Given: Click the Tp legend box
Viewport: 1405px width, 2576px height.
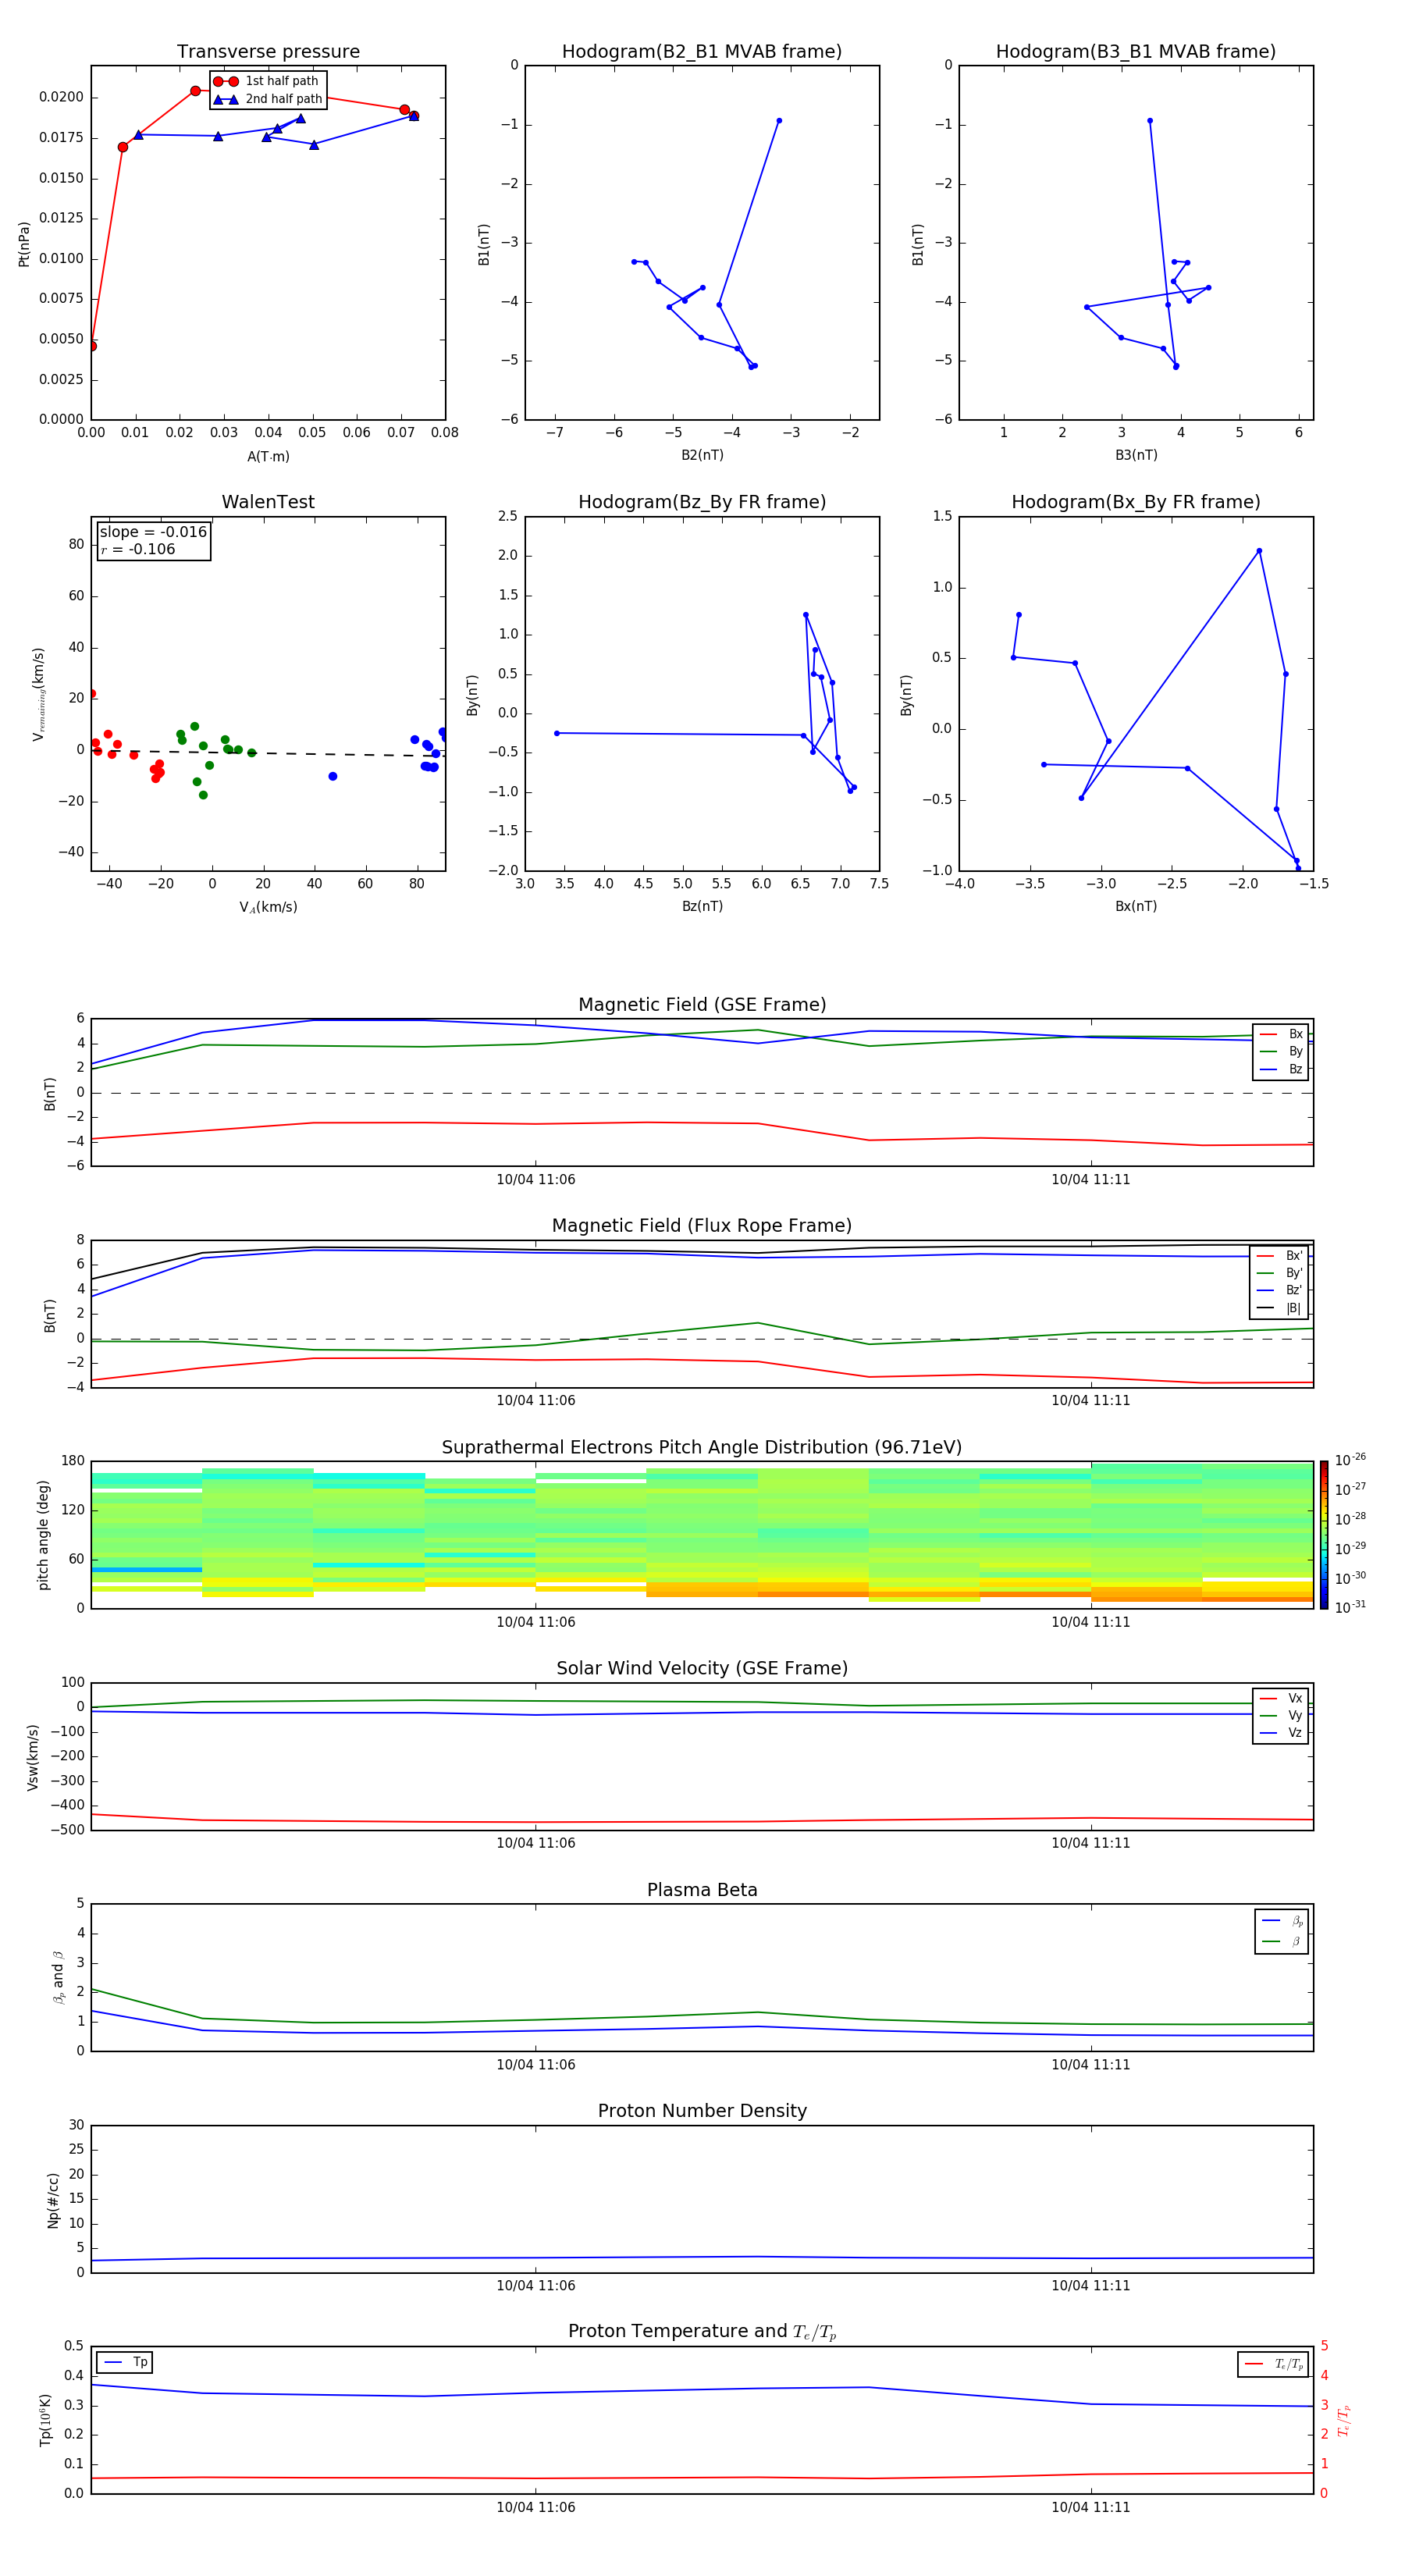Looking at the screenshot, I should (x=124, y=2362).
